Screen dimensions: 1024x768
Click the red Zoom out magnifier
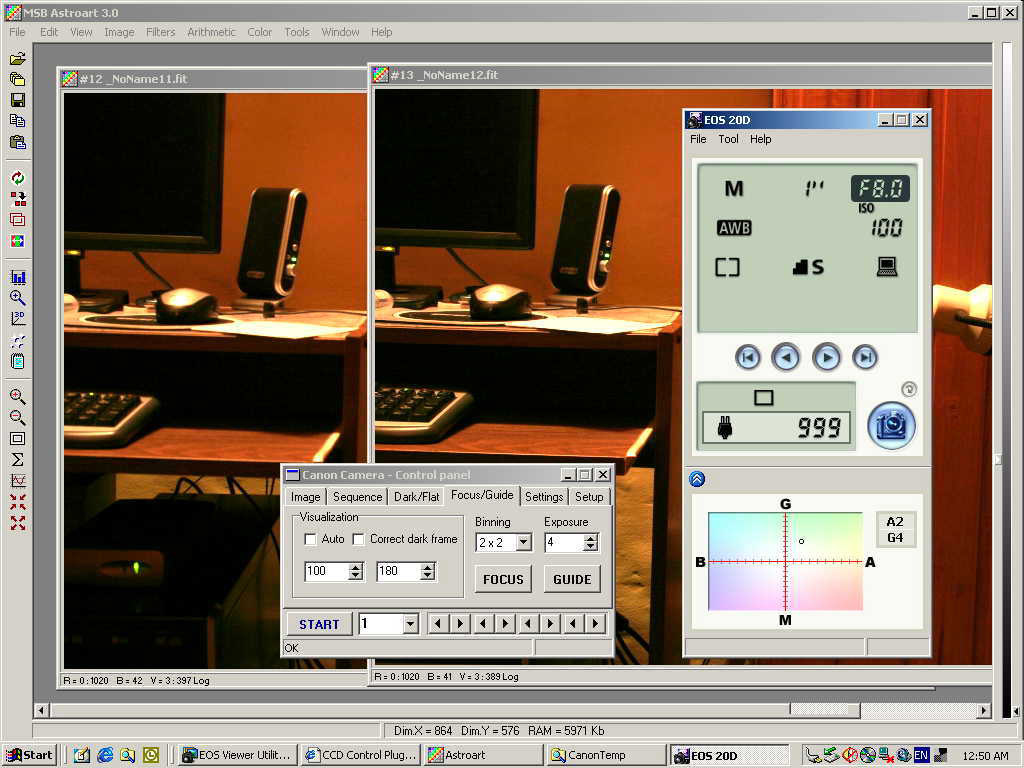point(18,417)
